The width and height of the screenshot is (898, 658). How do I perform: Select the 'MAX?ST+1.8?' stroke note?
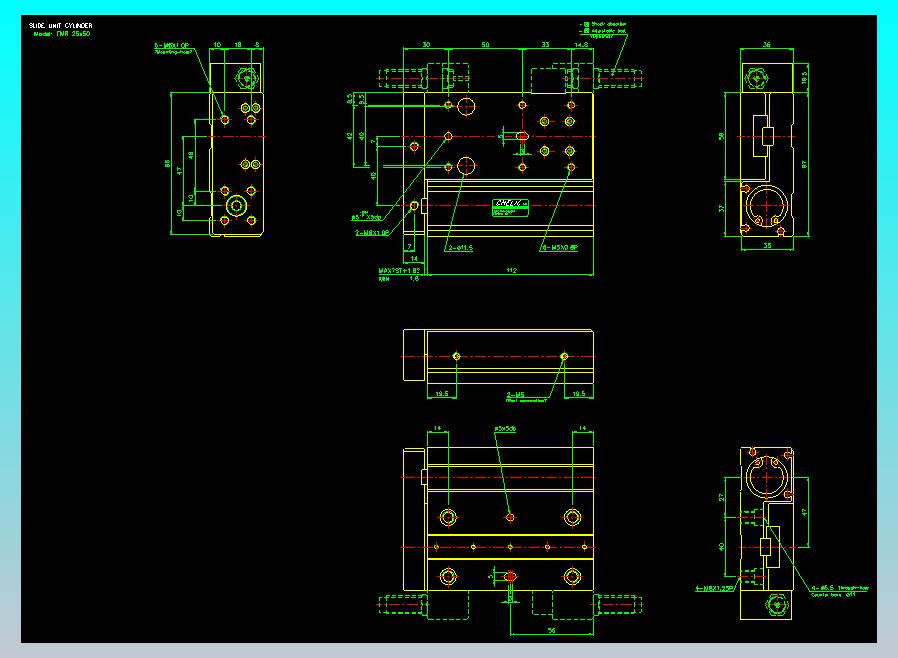[399, 270]
